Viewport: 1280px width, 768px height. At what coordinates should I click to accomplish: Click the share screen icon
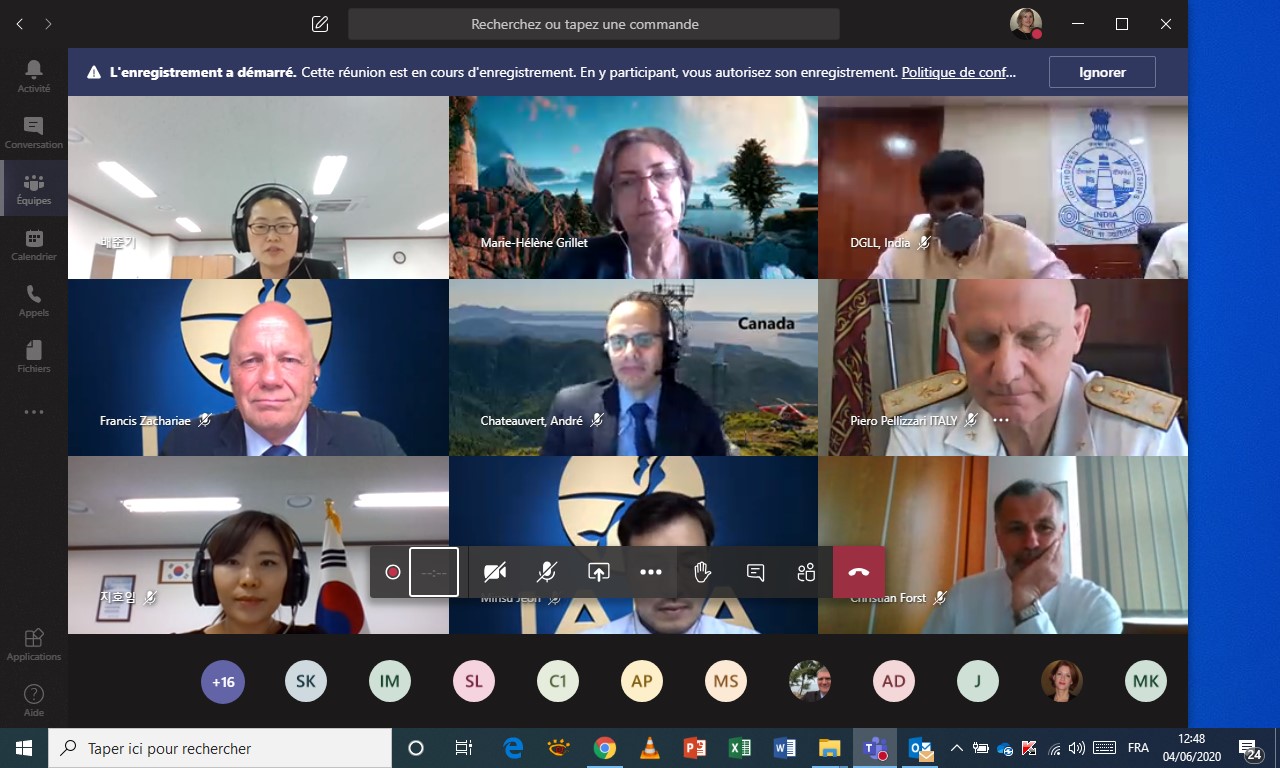pos(598,572)
